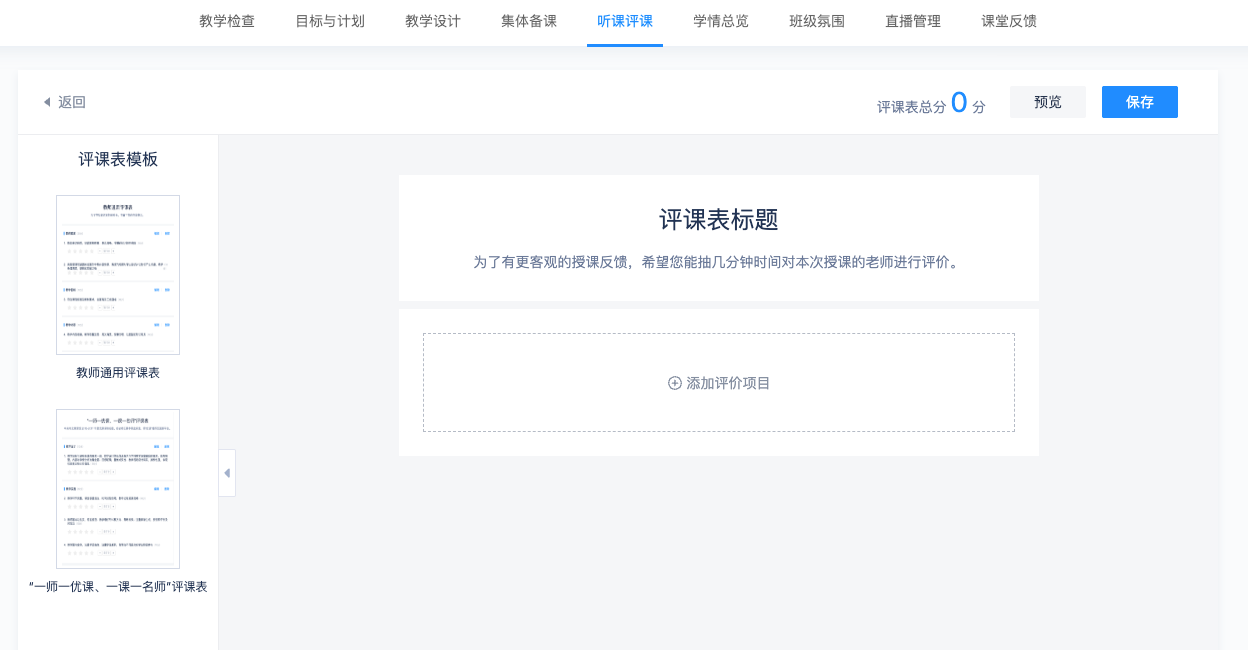Click the 返回 link

(72, 102)
